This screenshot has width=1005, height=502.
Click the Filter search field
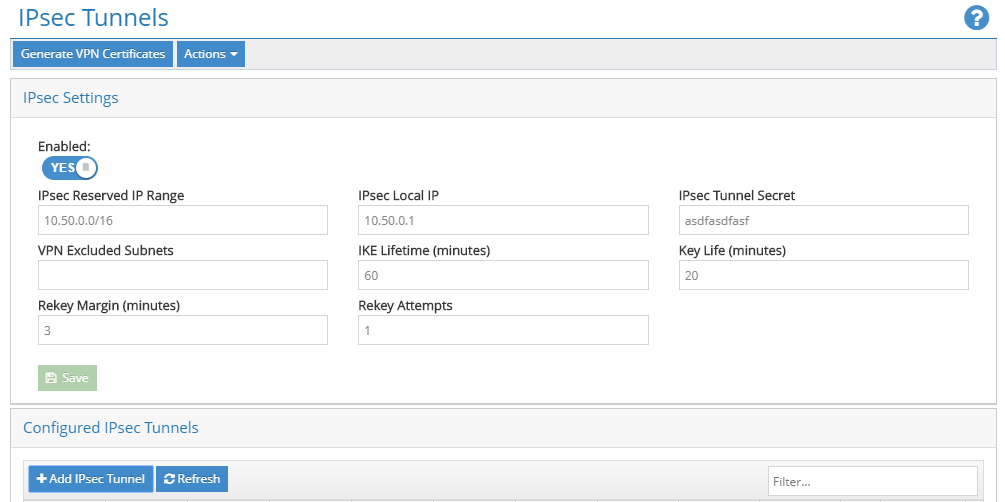pyautogui.click(x=872, y=481)
